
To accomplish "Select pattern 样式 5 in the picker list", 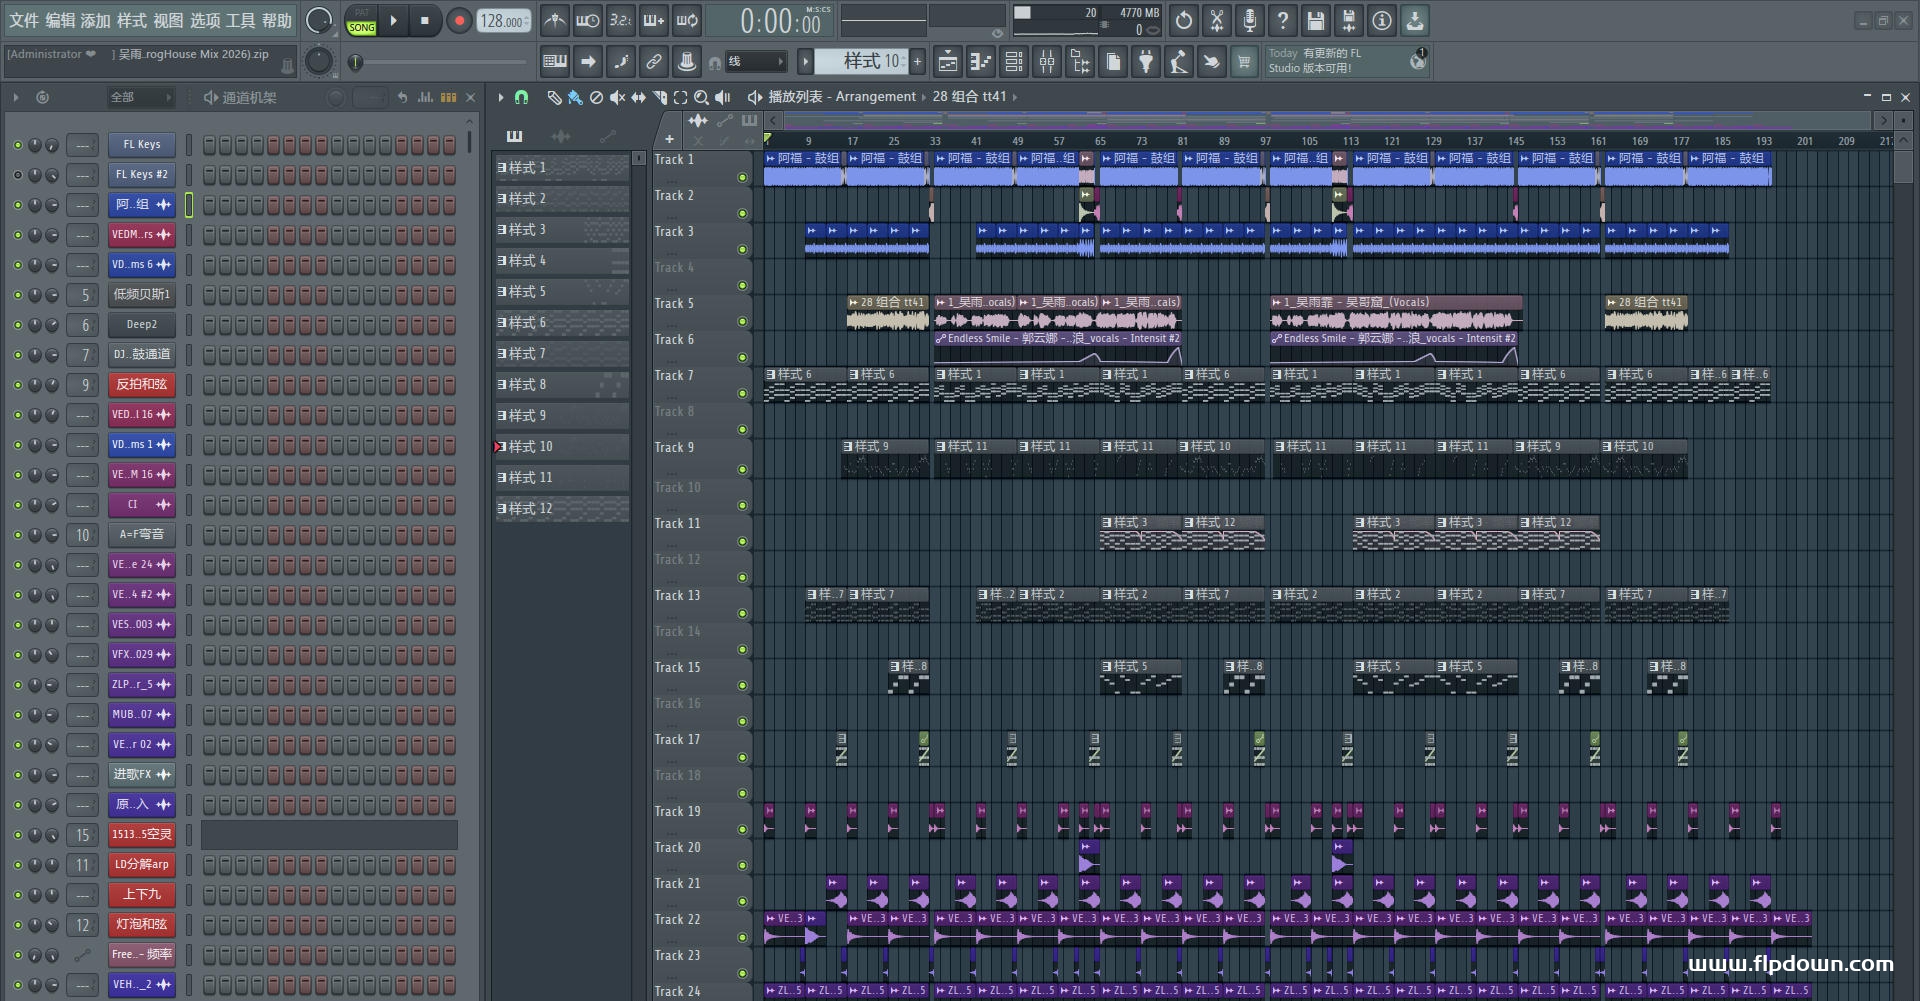I will pos(562,292).
